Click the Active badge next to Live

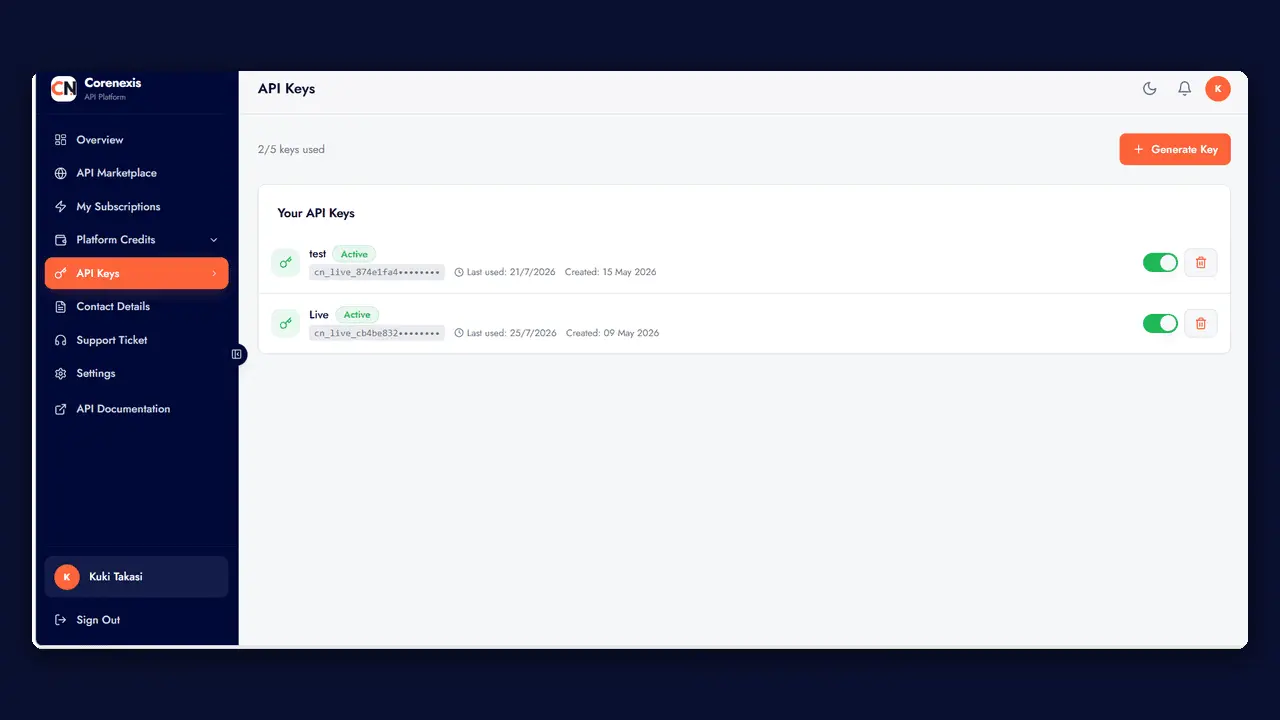(357, 314)
